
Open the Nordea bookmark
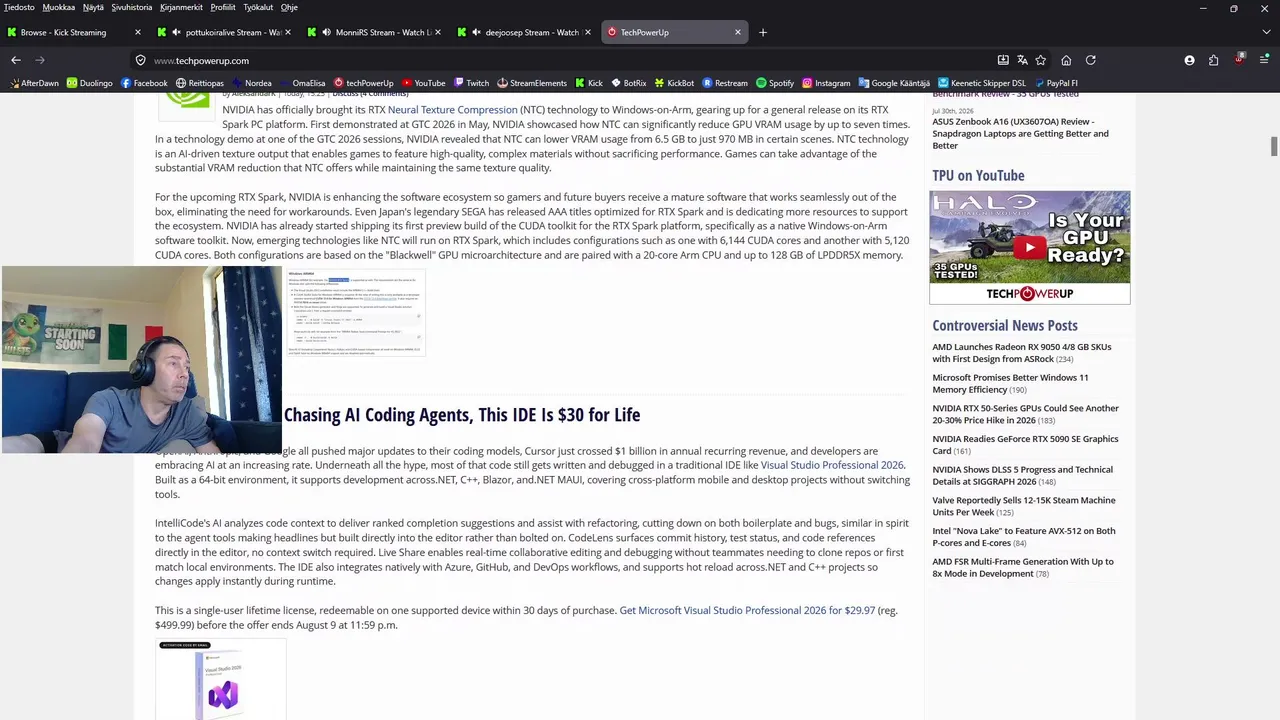click(x=252, y=83)
